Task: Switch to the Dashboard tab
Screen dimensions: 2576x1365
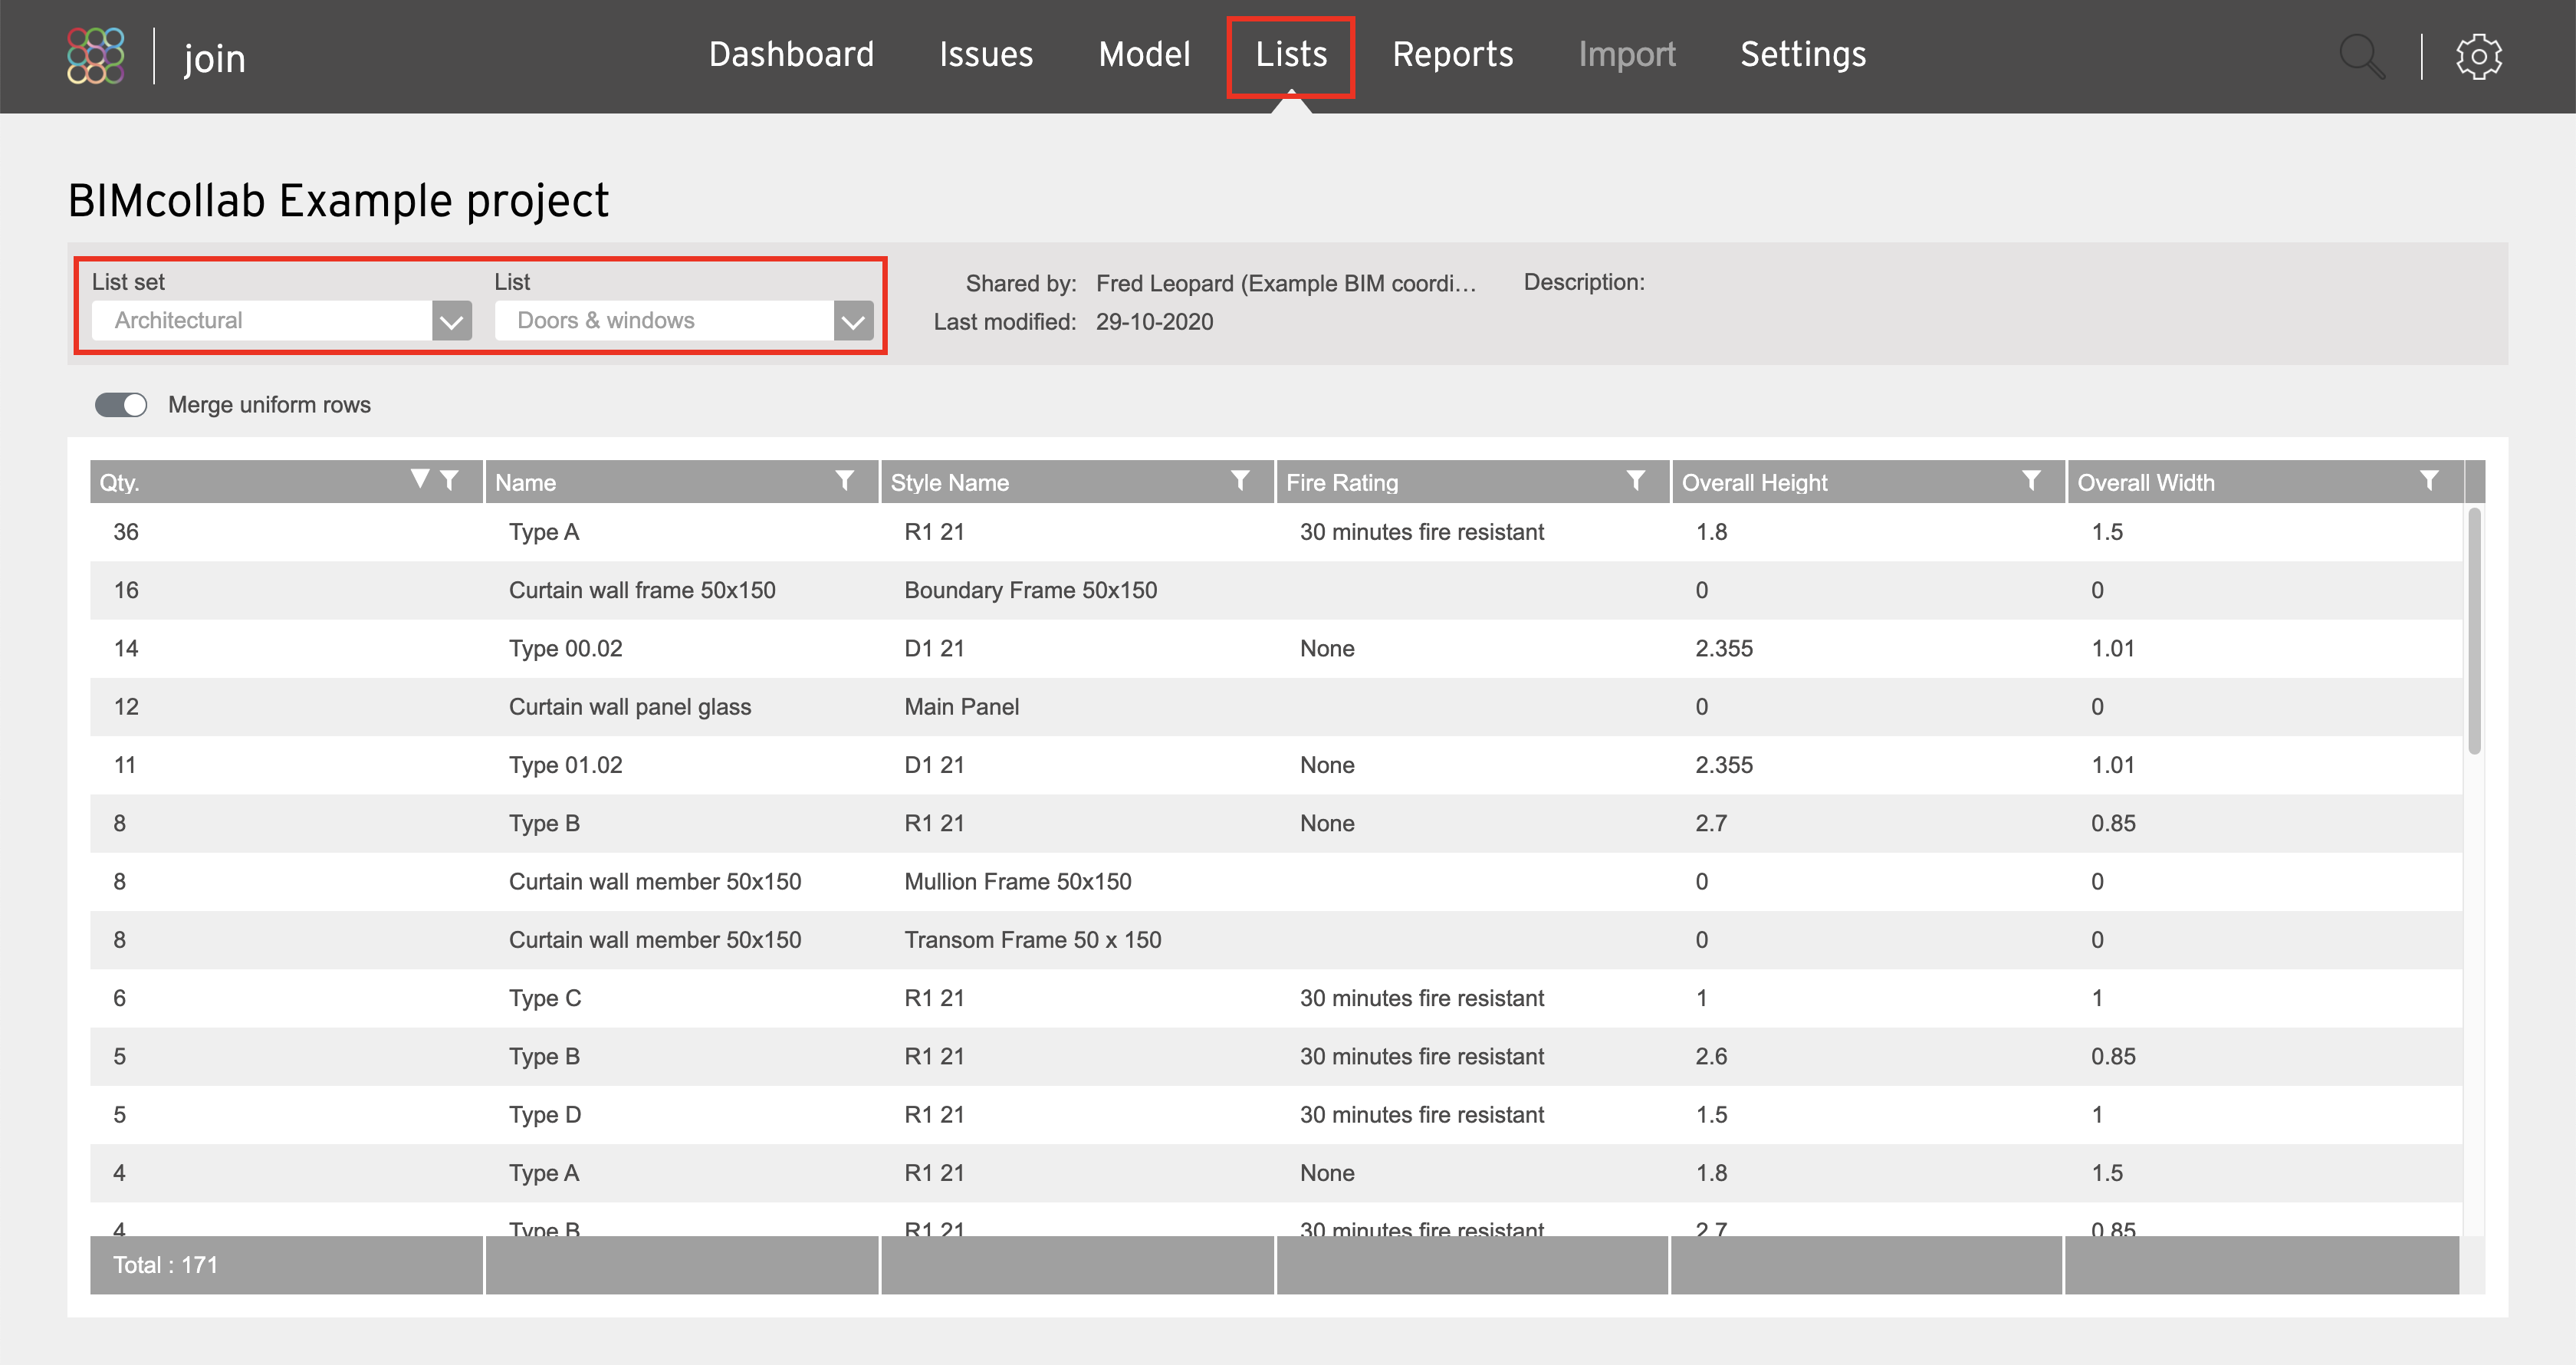Action: tap(790, 54)
